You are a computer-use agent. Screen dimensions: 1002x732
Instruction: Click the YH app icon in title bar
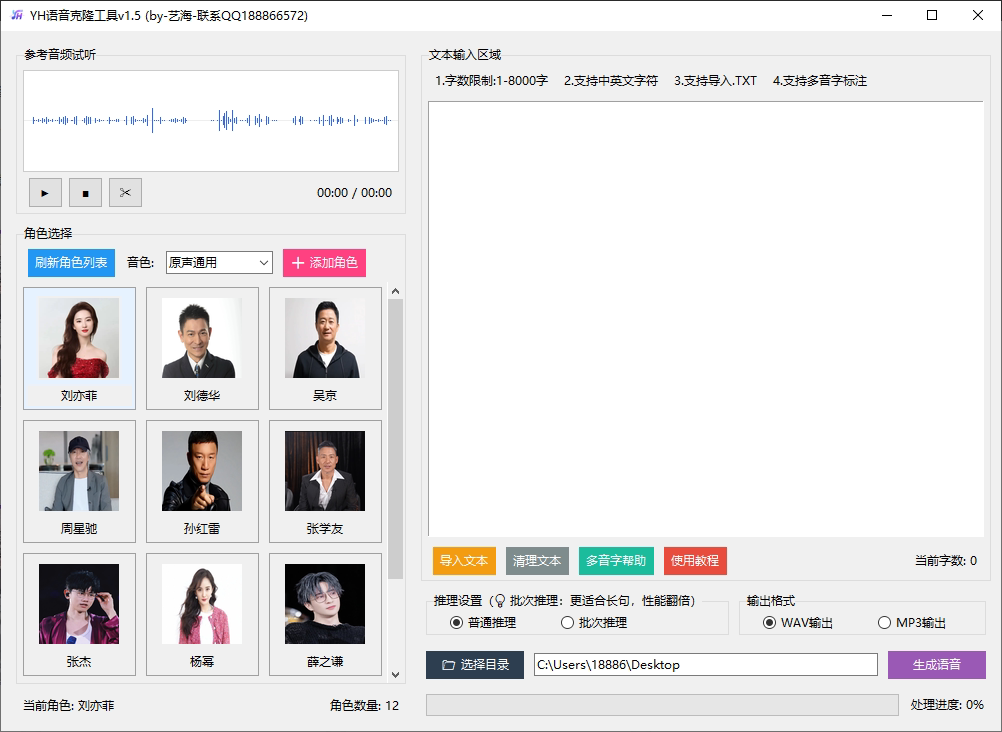point(17,15)
